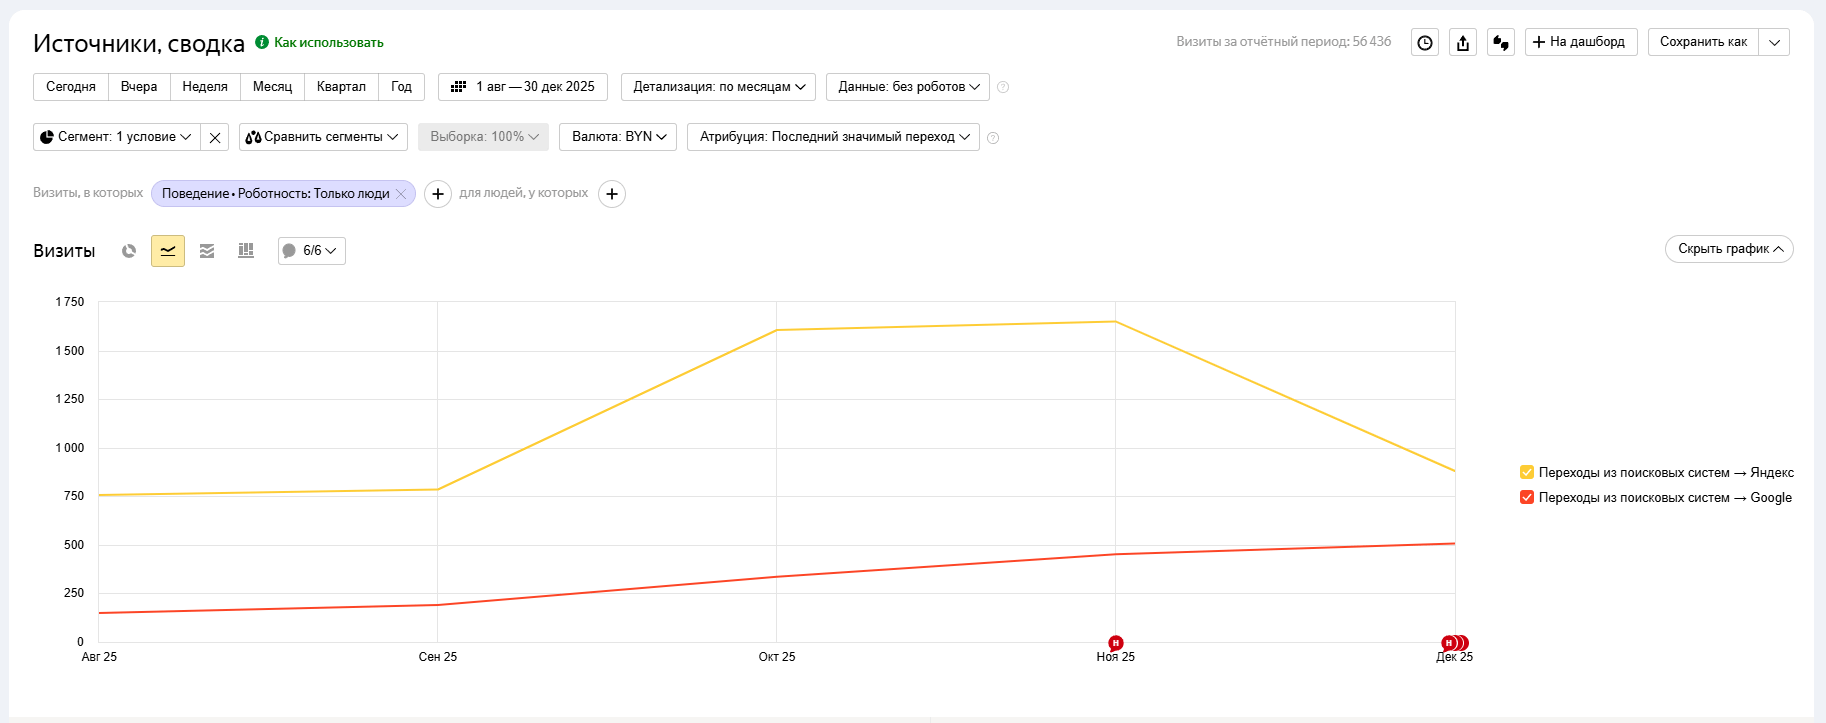The height and width of the screenshot is (723, 1826).
Task: Click the compare icon next to export
Action: coord(1501,42)
